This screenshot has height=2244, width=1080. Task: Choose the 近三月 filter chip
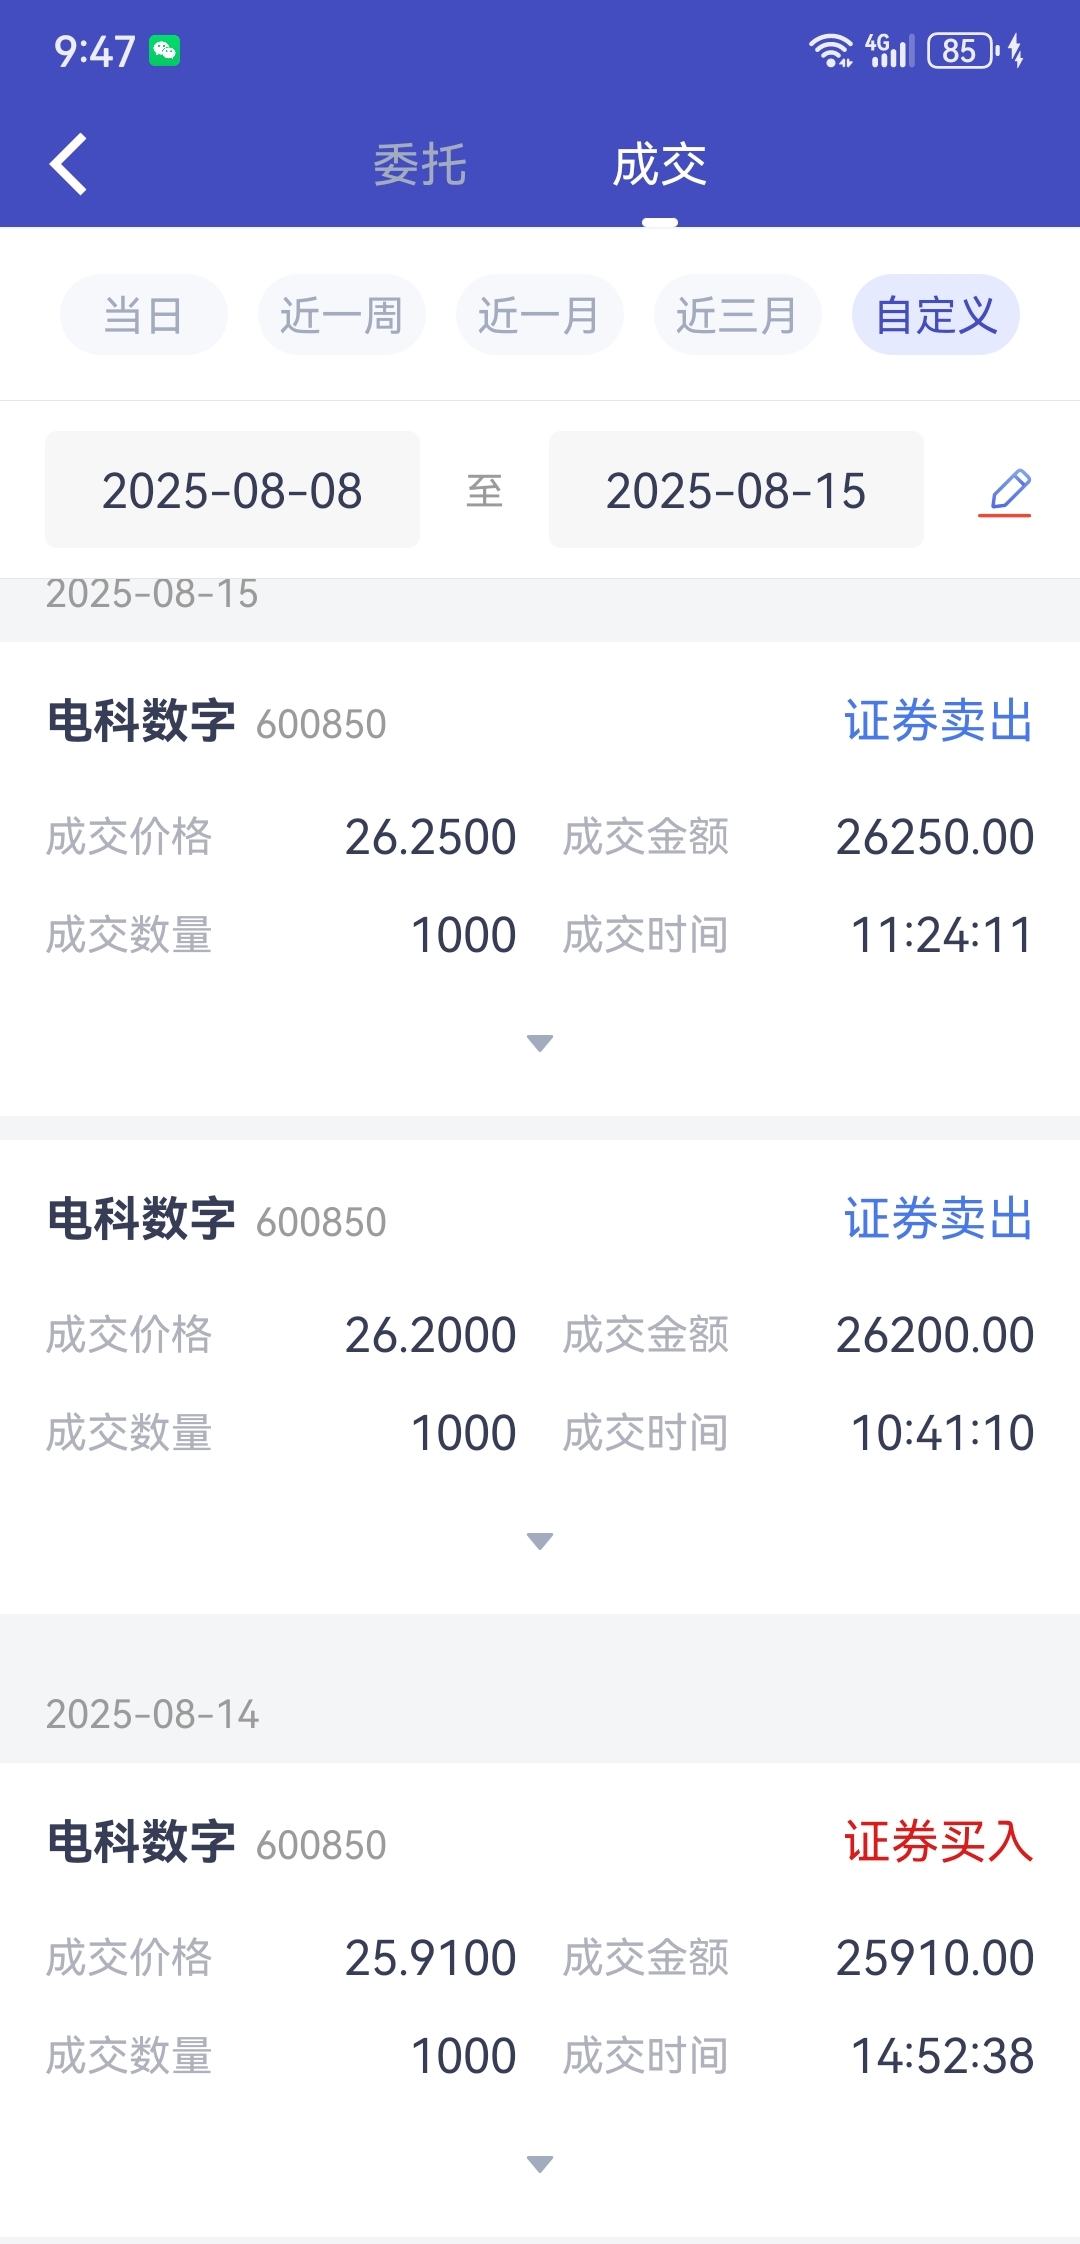[x=738, y=315]
